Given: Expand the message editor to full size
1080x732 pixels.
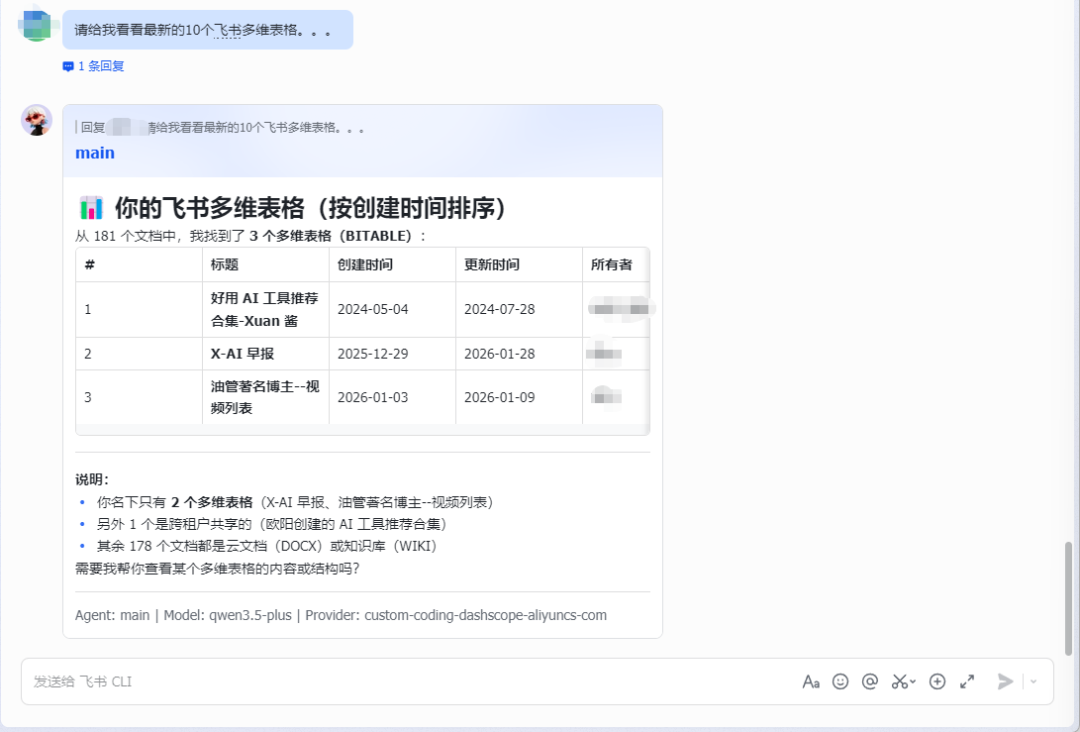Looking at the screenshot, I should (967, 681).
